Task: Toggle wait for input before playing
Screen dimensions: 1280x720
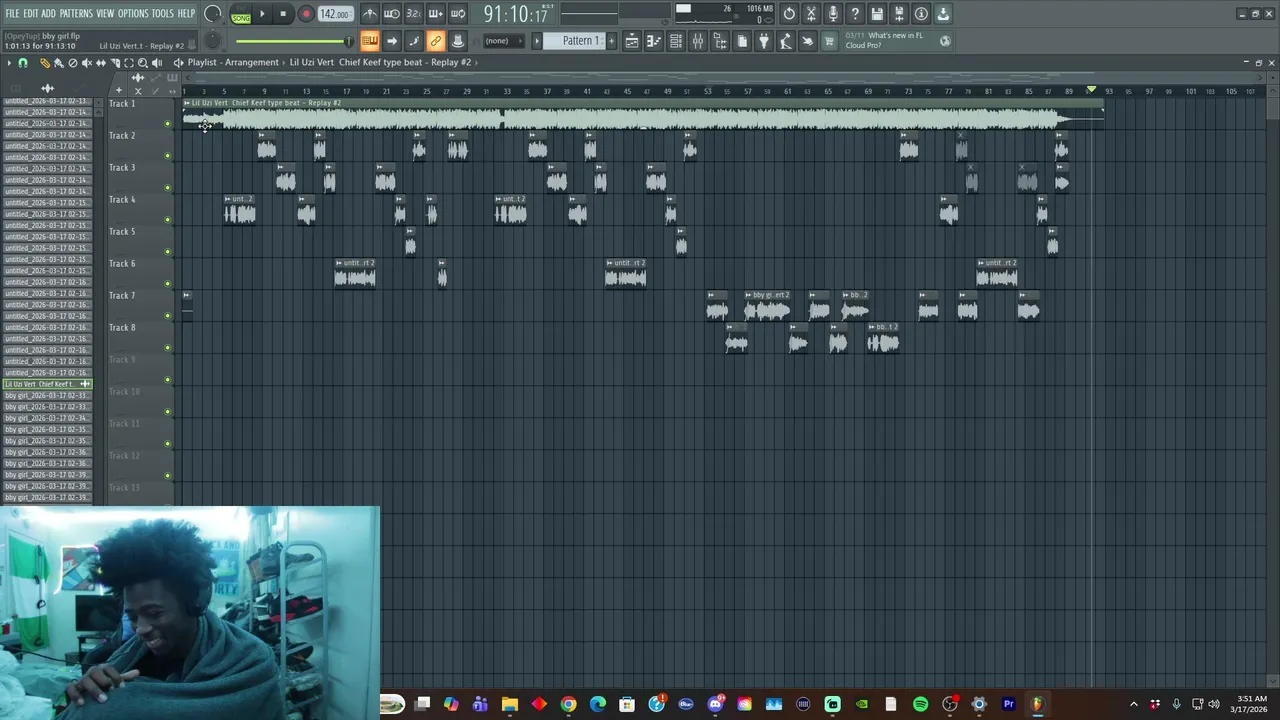Action: point(392,14)
